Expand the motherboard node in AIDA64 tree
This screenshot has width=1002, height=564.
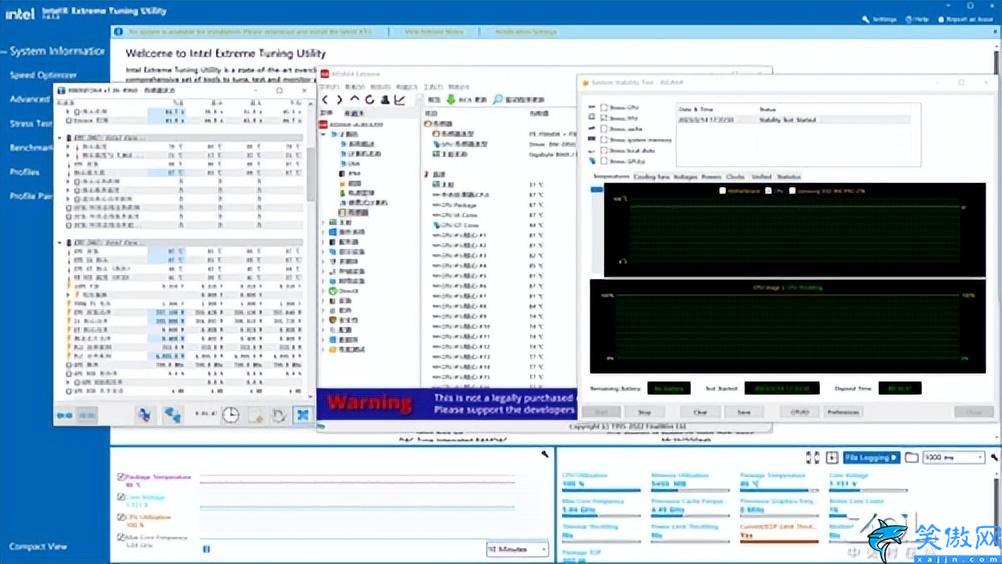pos(324,222)
